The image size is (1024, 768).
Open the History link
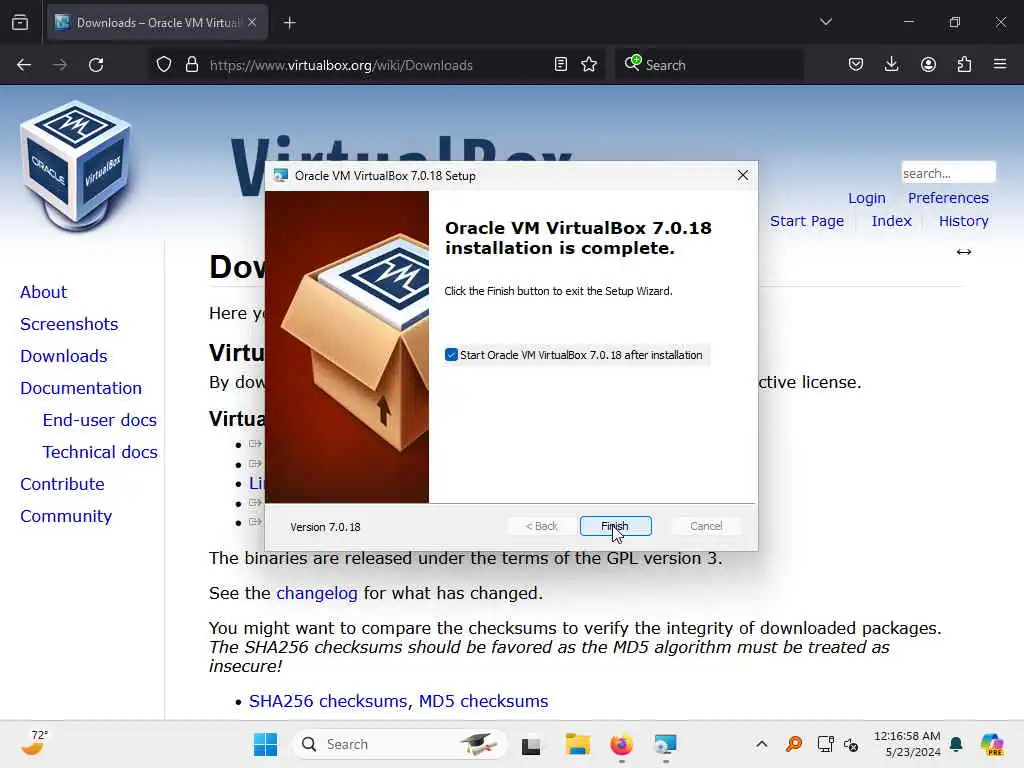[963, 221]
